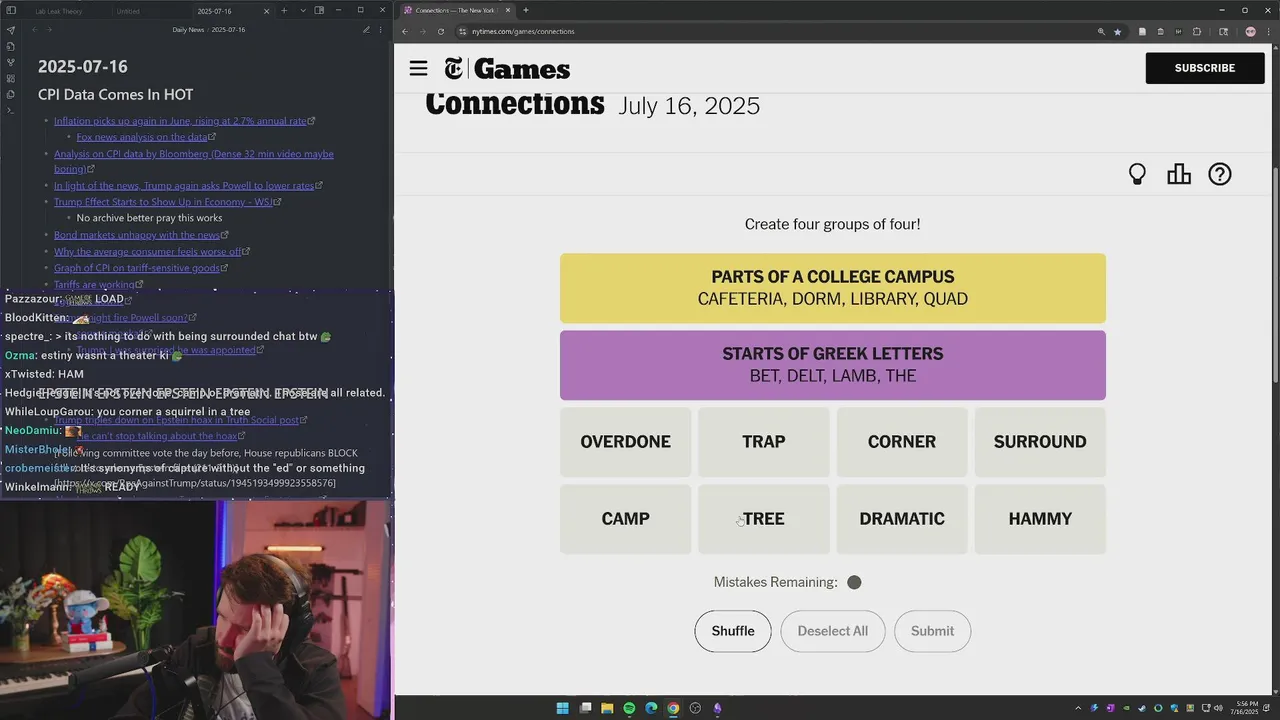
Task: Open NYT Games hamburger menu
Action: coord(418,68)
